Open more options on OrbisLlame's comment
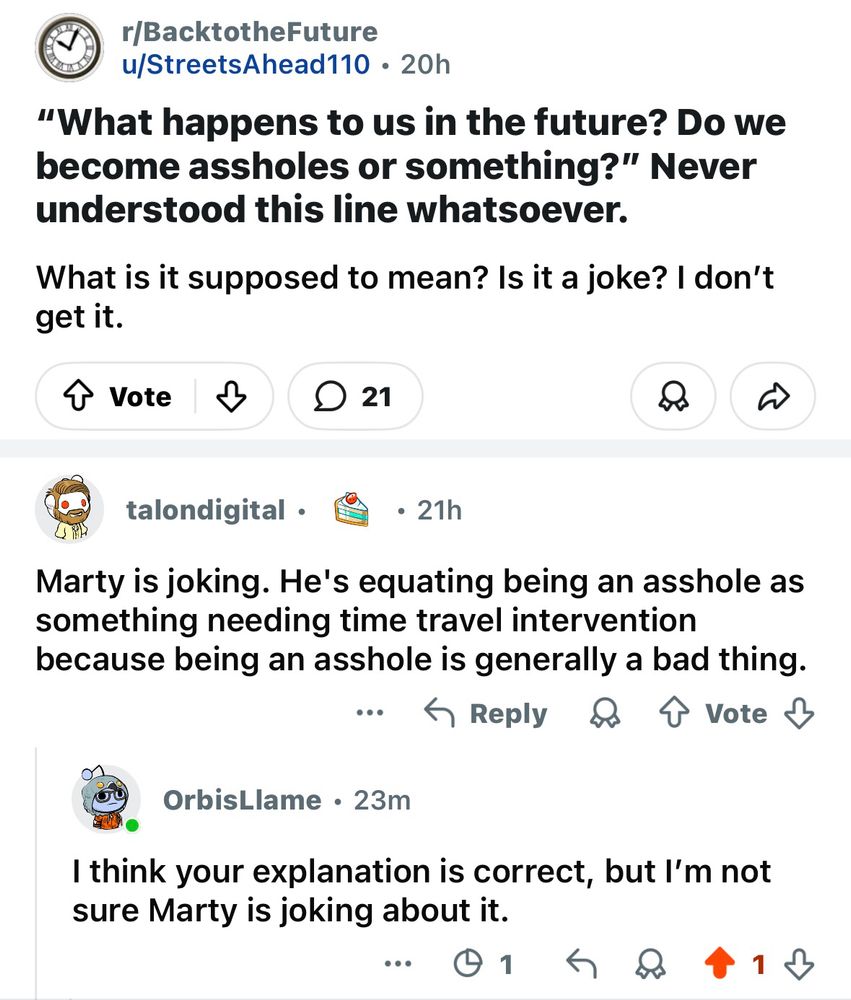 click(x=398, y=964)
